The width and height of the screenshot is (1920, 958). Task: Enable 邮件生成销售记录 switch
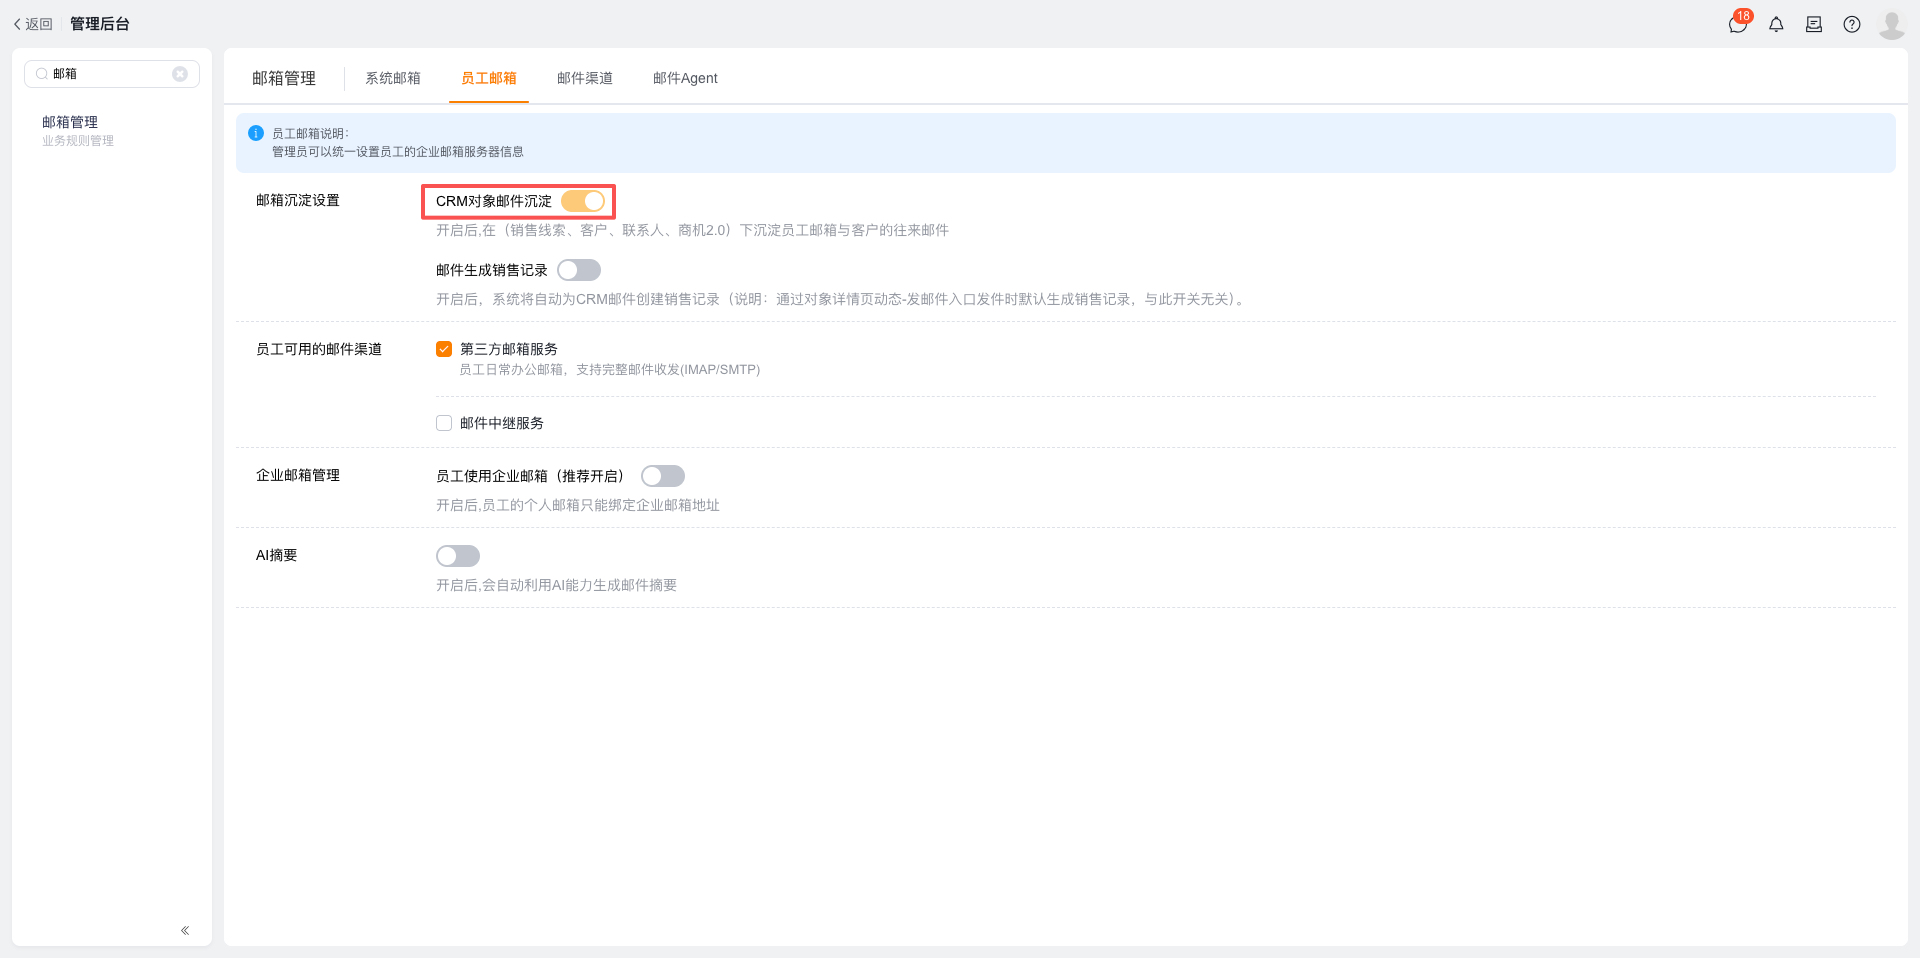point(579,270)
